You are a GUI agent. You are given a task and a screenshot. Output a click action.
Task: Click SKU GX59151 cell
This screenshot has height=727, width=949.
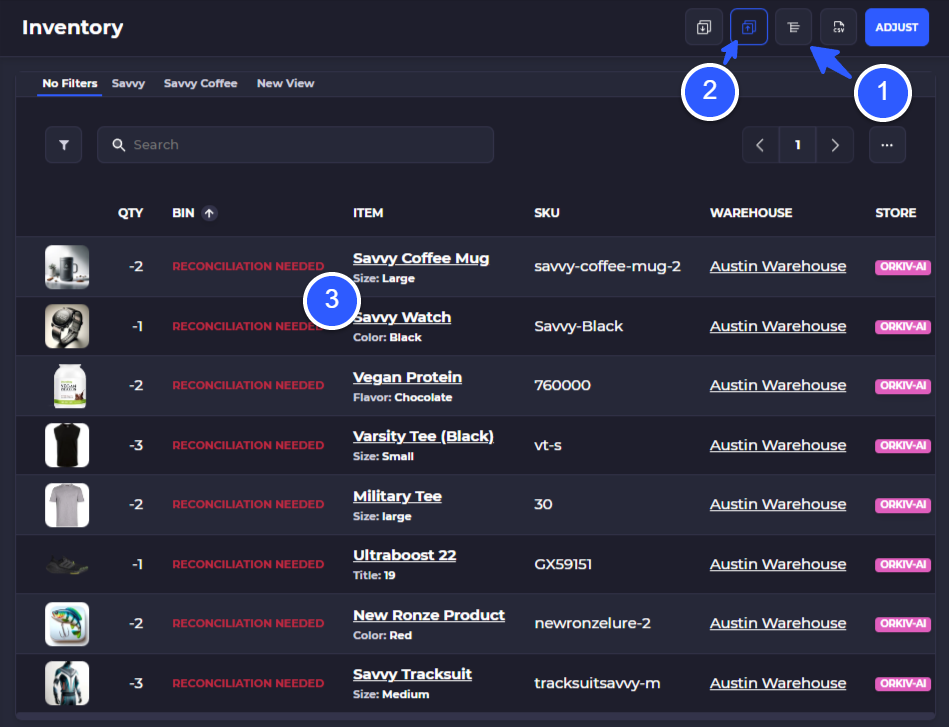point(563,564)
